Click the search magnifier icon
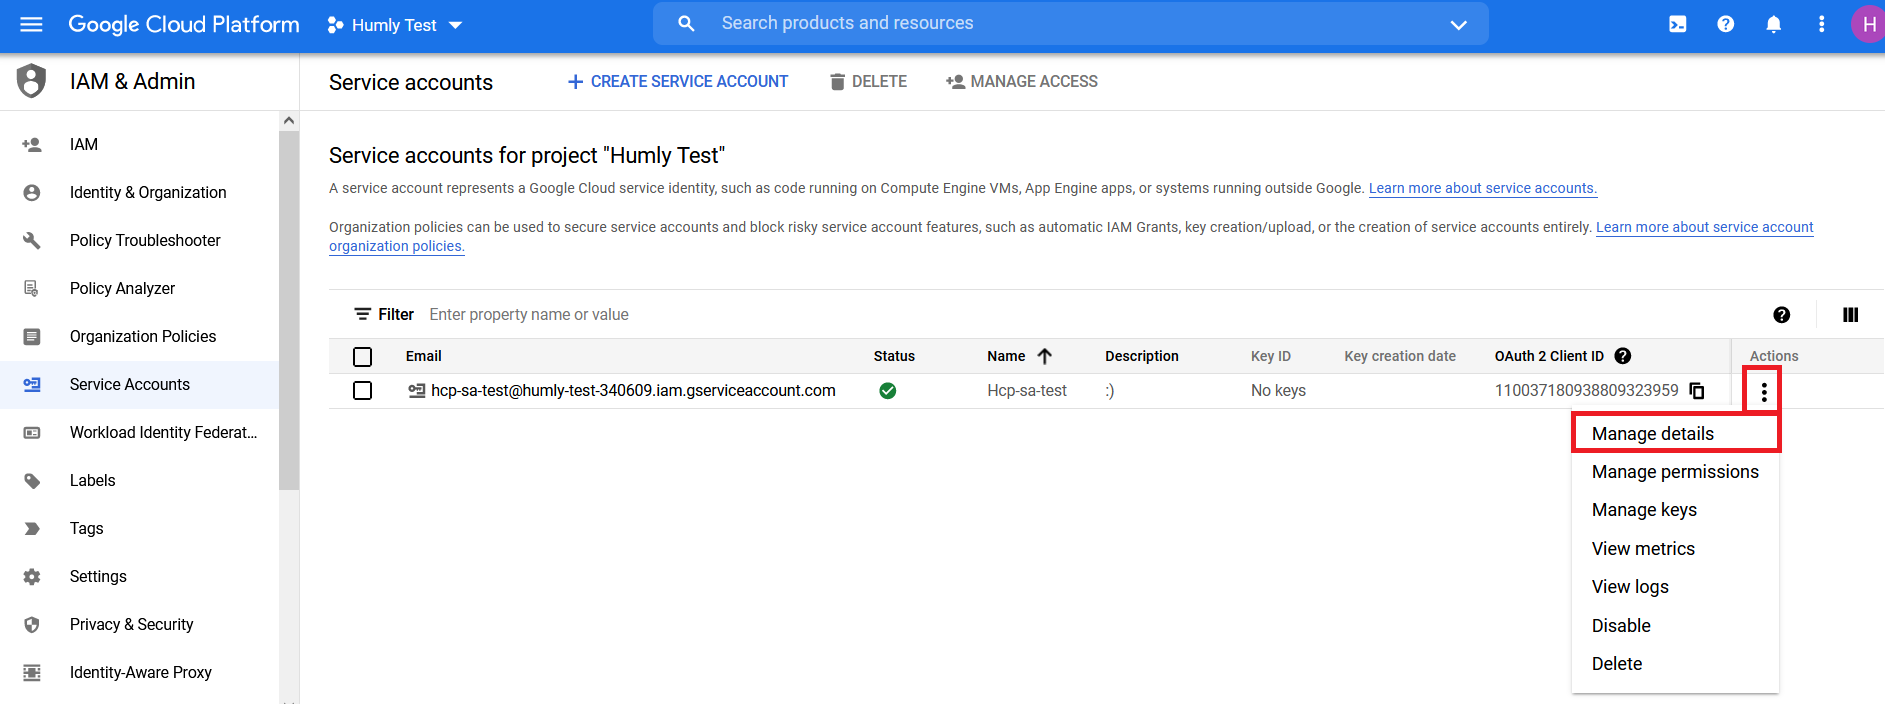The height and width of the screenshot is (705, 1885). click(686, 23)
